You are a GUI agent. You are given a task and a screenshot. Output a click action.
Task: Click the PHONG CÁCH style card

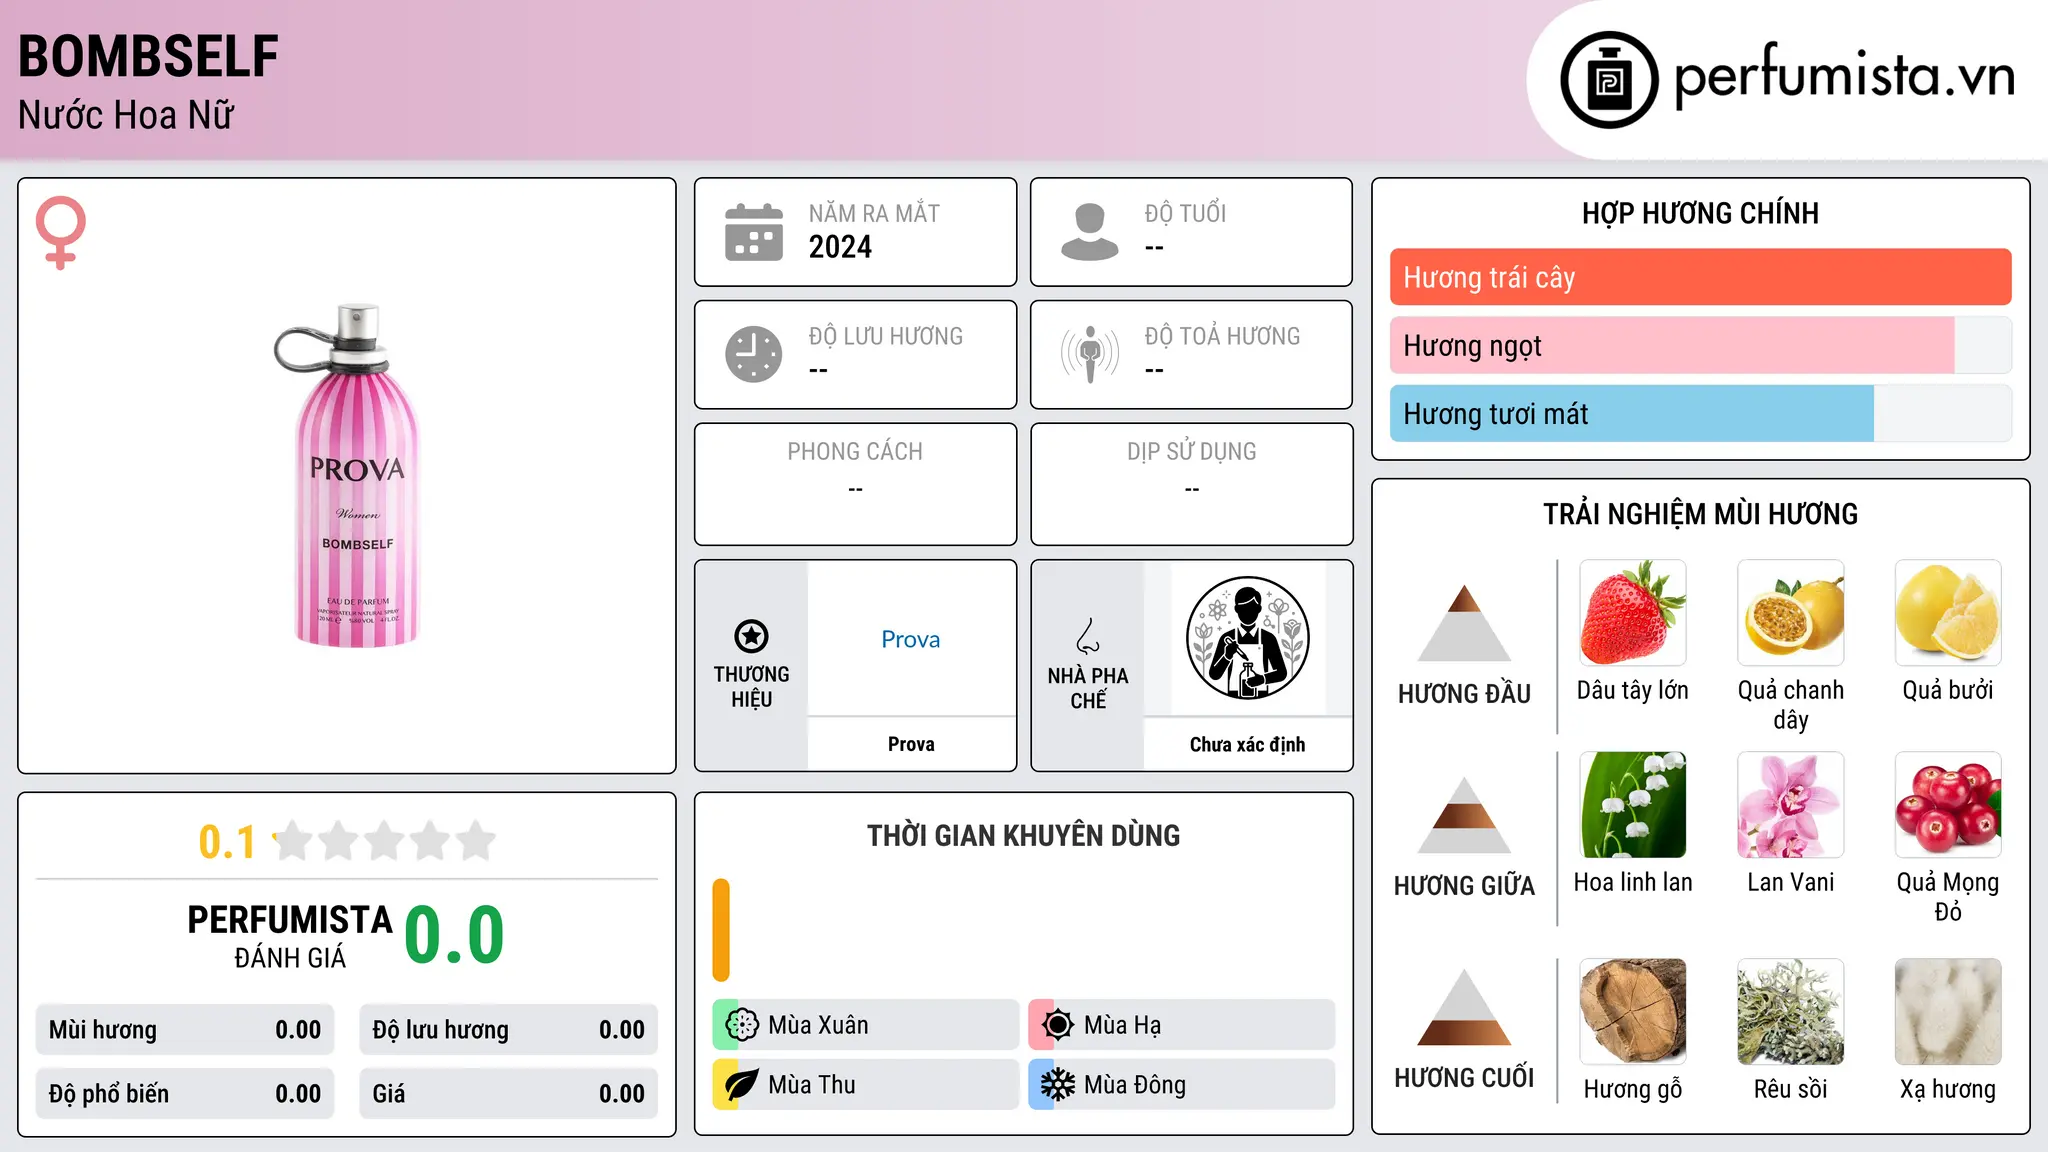pos(855,484)
